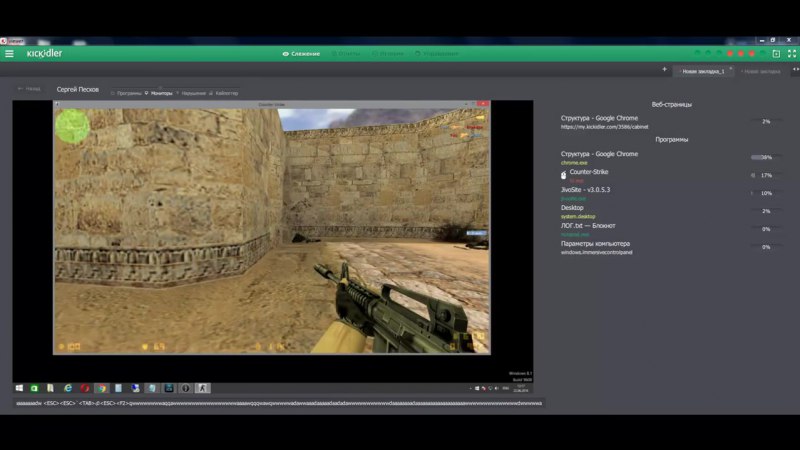Image resolution: width=800 pixels, height=450 pixels.
Task: Switch to Google Chrome in remote taskbar
Action: (102, 388)
